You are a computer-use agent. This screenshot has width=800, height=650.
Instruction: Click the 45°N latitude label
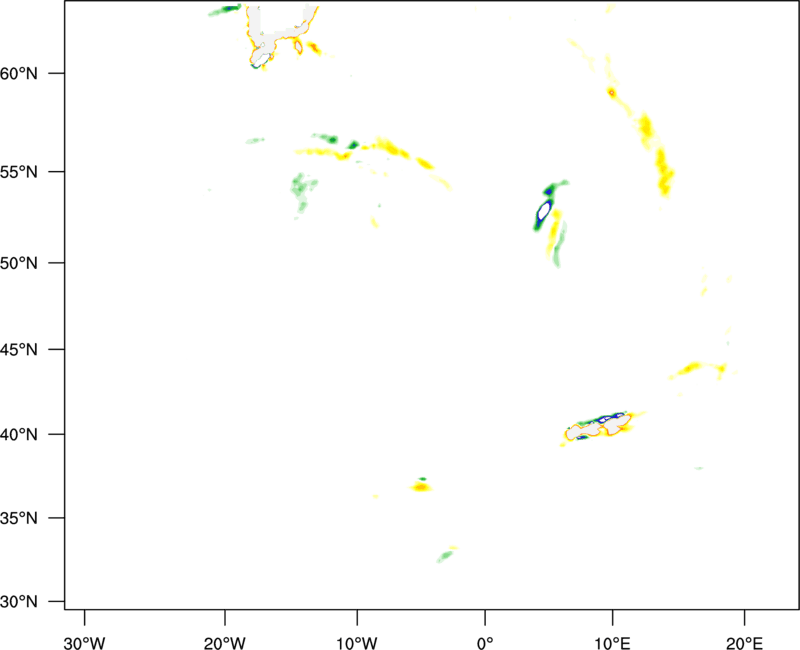click(x=19, y=349)
